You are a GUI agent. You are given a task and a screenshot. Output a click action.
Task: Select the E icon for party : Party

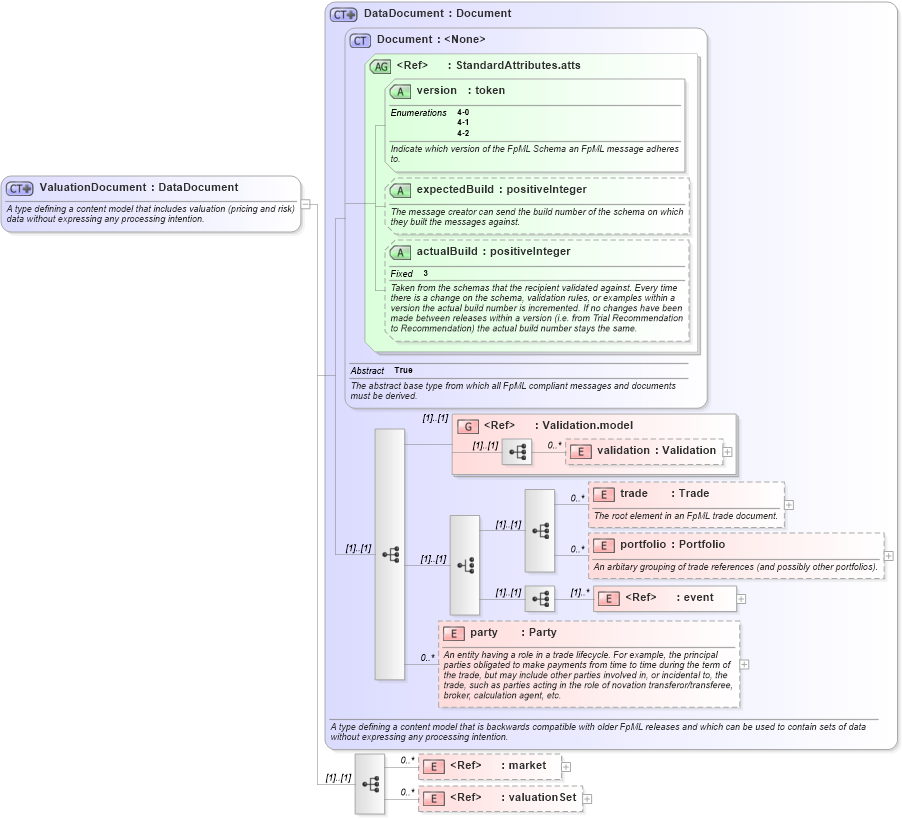453,632
